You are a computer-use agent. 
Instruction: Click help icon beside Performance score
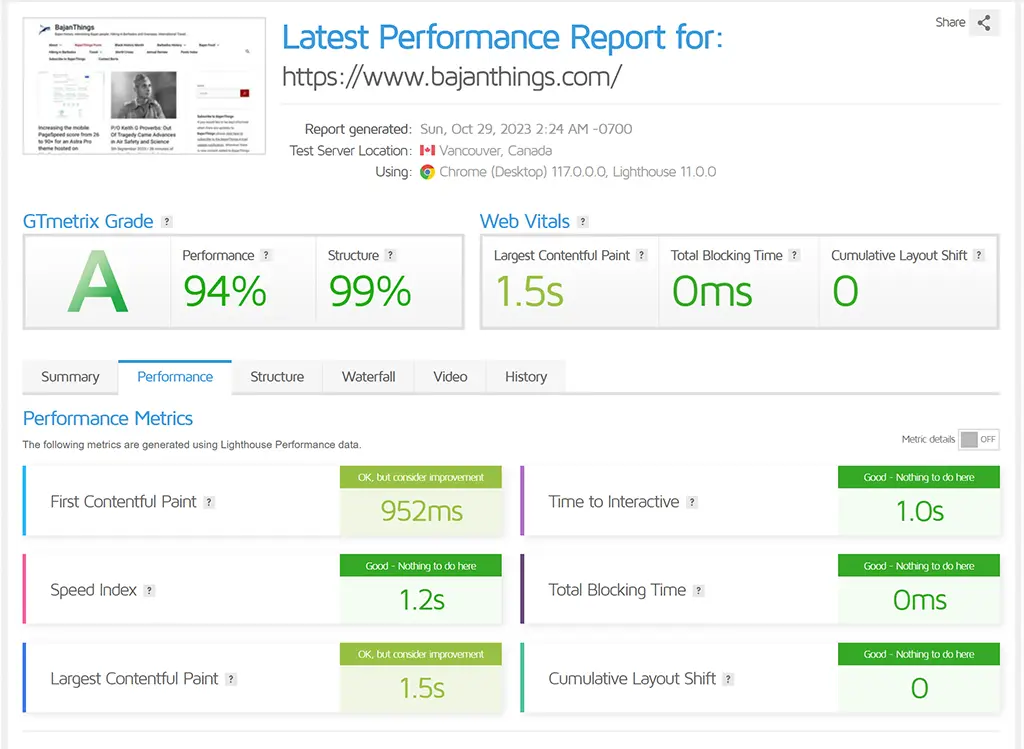coord(266,255)
